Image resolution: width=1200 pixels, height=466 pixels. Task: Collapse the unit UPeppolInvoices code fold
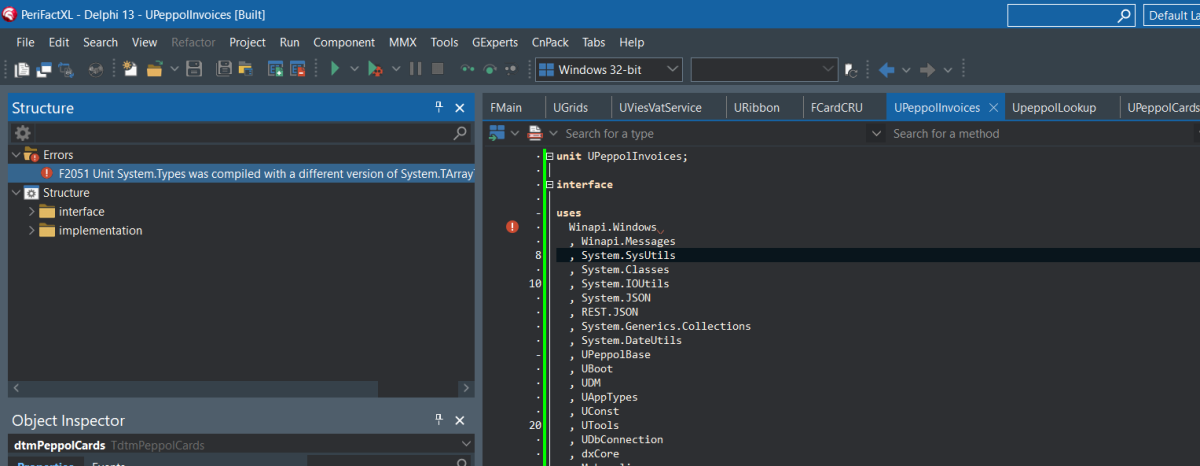pyautogui.click(x=548, y=156)
